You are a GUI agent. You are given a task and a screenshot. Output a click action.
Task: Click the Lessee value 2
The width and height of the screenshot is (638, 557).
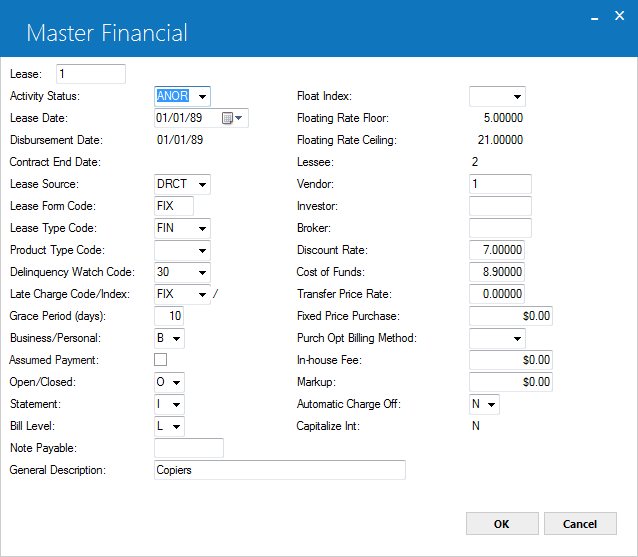point(475,162)
